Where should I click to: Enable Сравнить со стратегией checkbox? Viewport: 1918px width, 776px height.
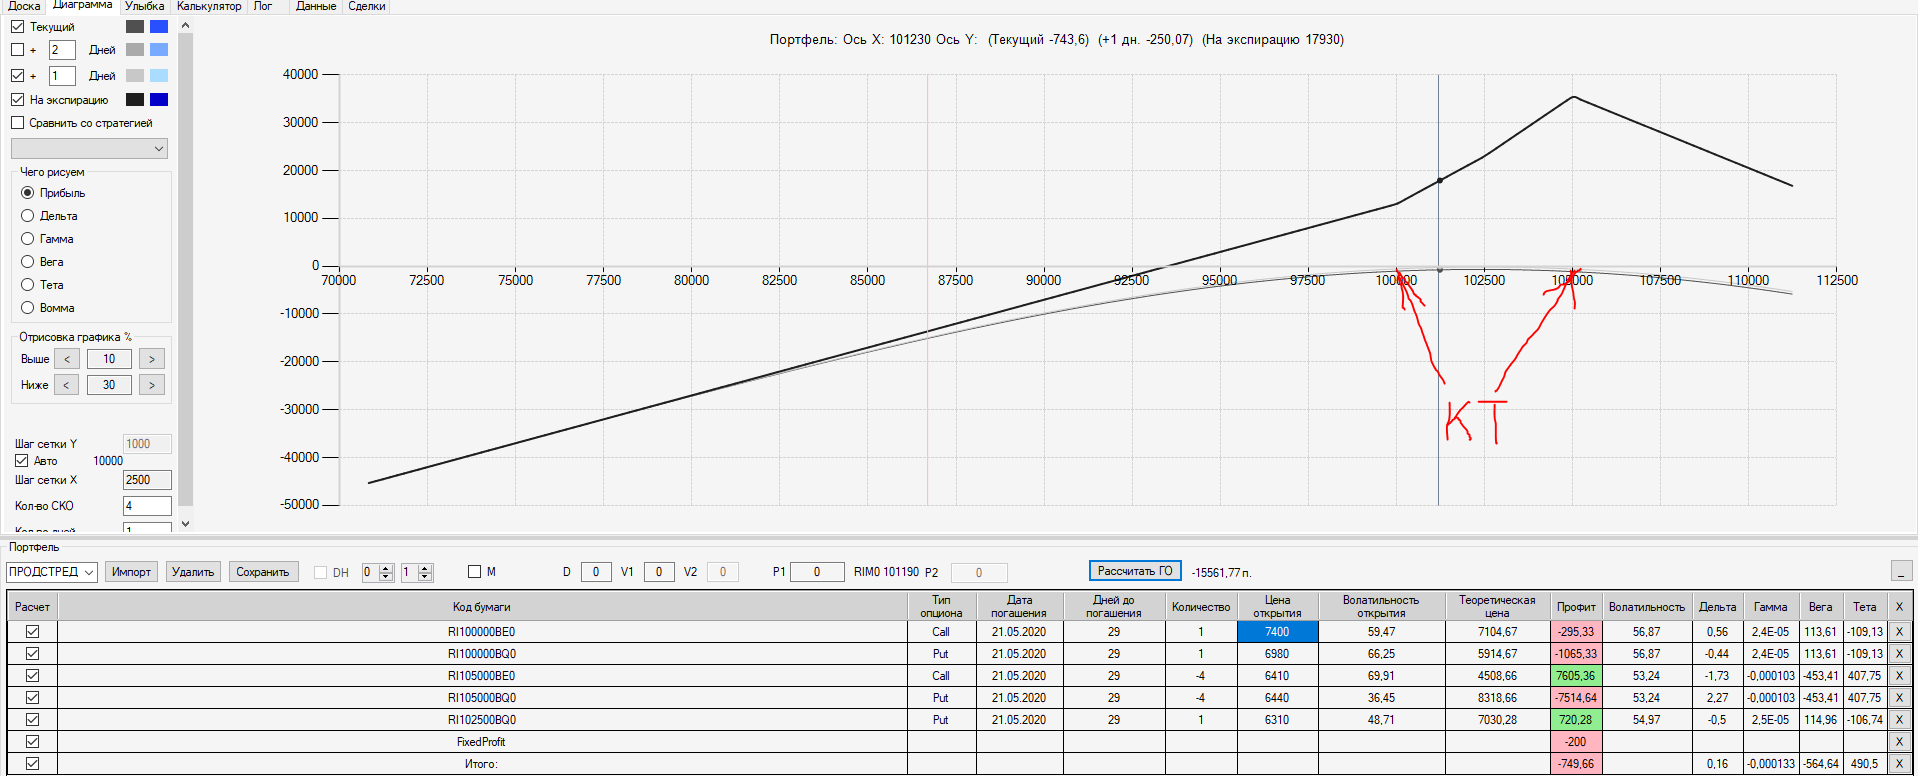pos(17,123)
